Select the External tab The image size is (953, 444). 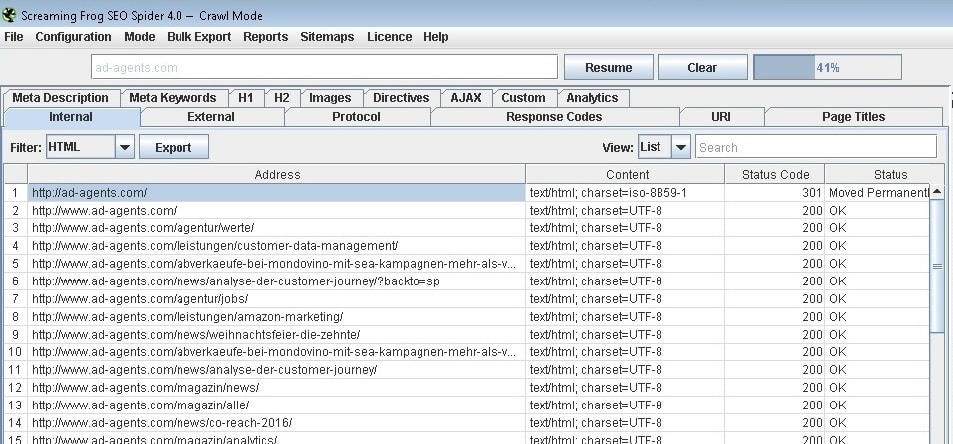tap(211, 117)
